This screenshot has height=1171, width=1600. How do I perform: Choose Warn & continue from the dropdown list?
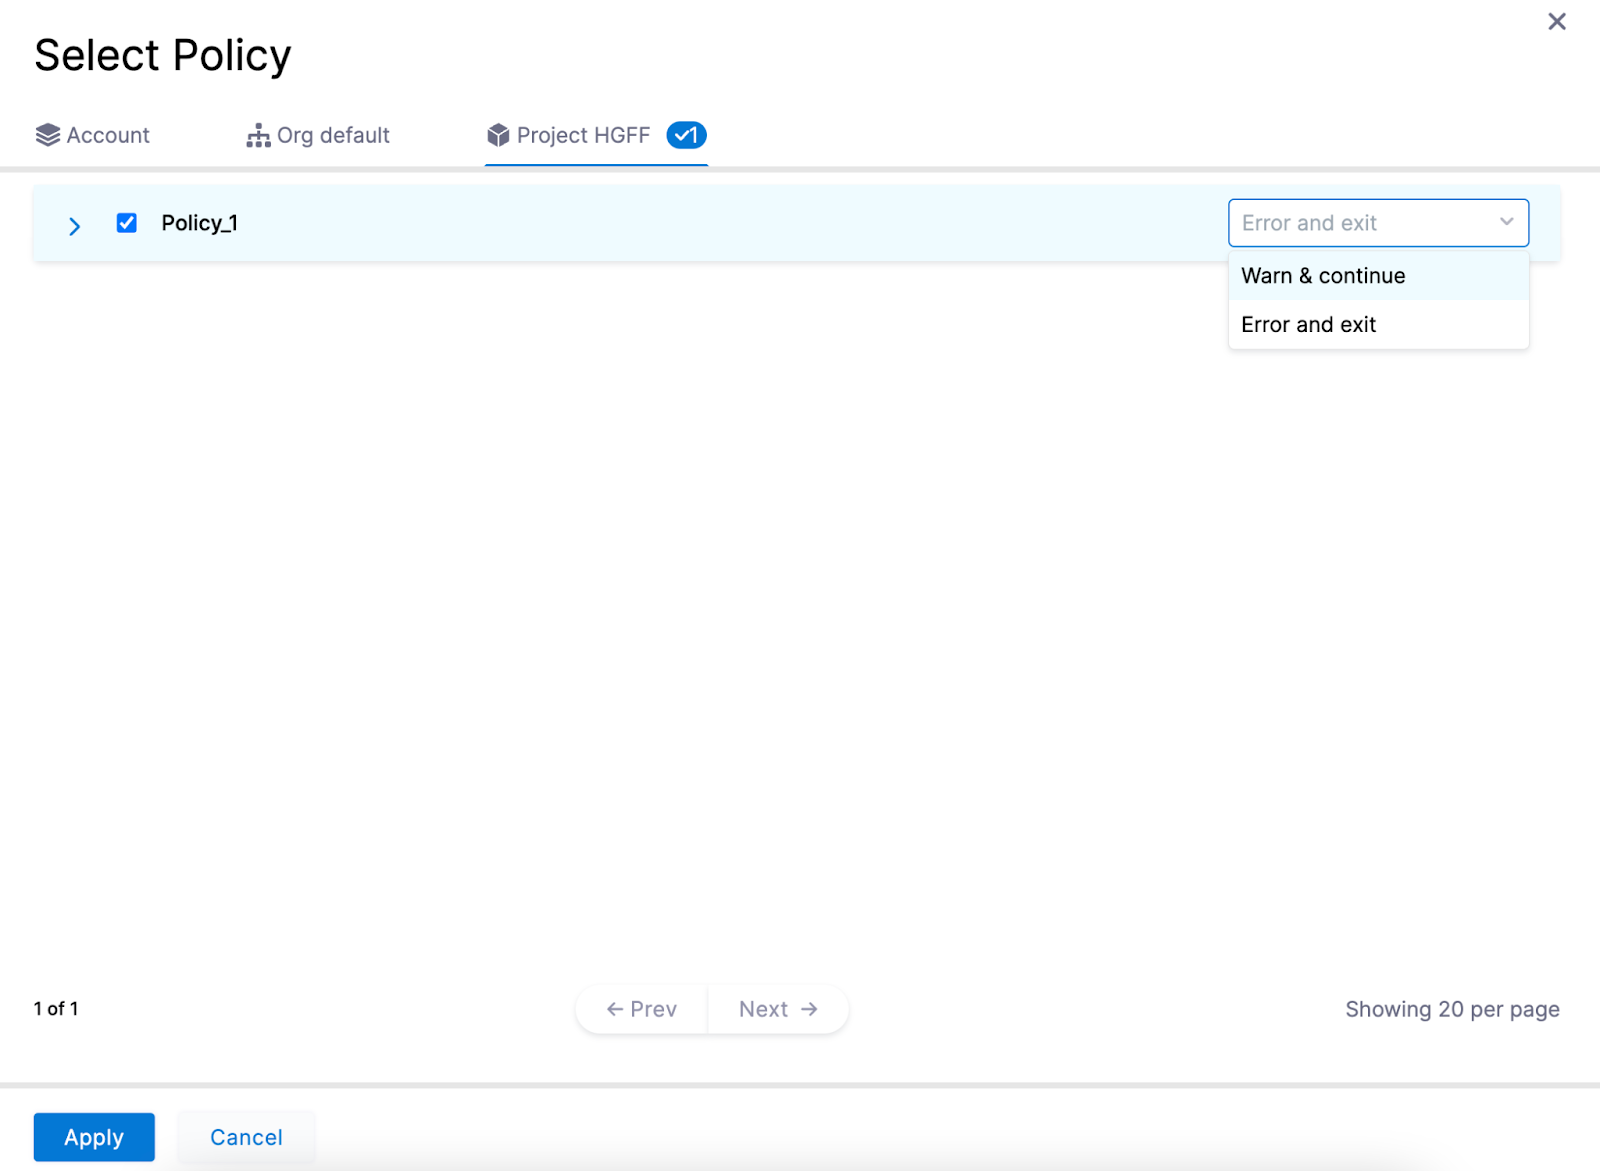click(x=1323, y=276)
